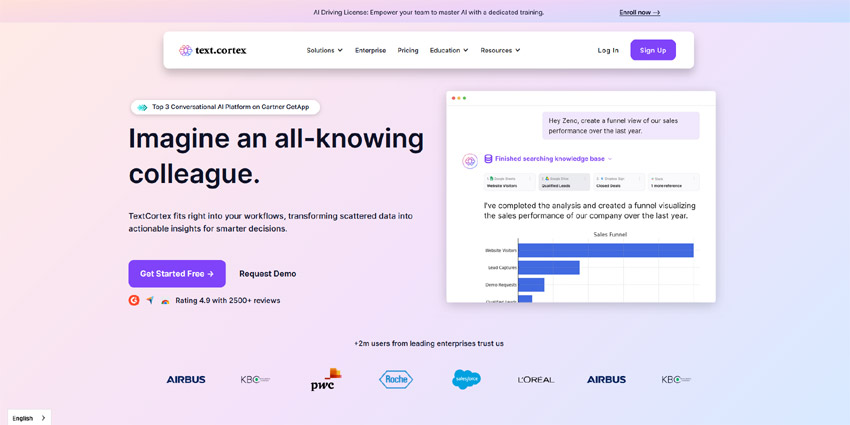Click the +2m users trust us text
Image resolution: width=850 pixels, height=425 pixels.
(429, 343)
